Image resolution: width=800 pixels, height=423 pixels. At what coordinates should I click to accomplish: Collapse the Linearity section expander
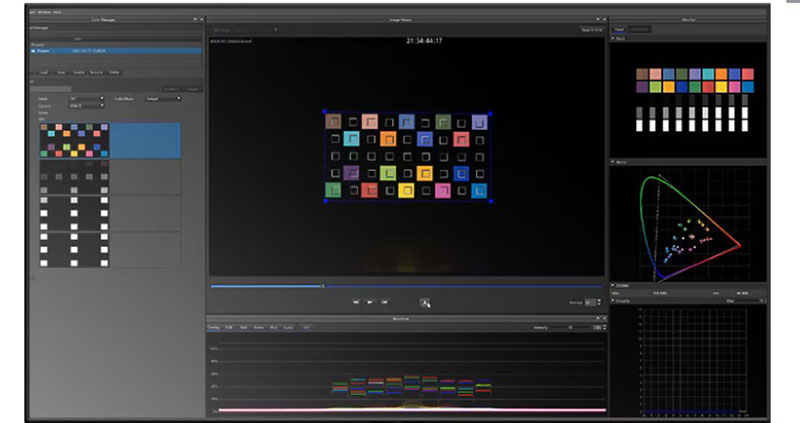[x=613, y=301]
